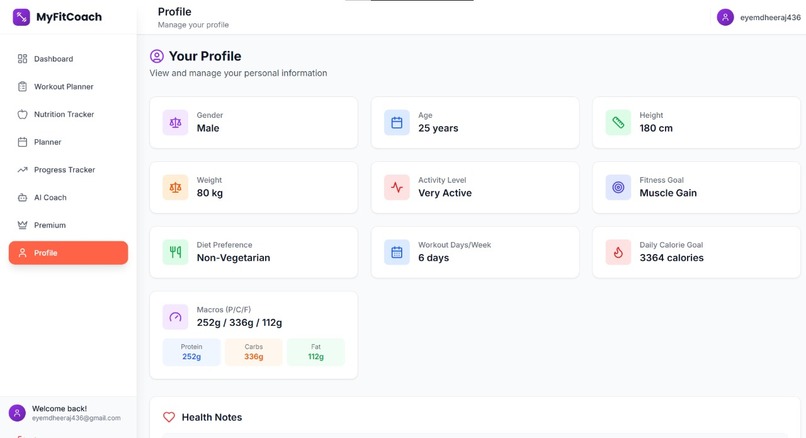
Task: Click the 6 days value
Action: 433,258
